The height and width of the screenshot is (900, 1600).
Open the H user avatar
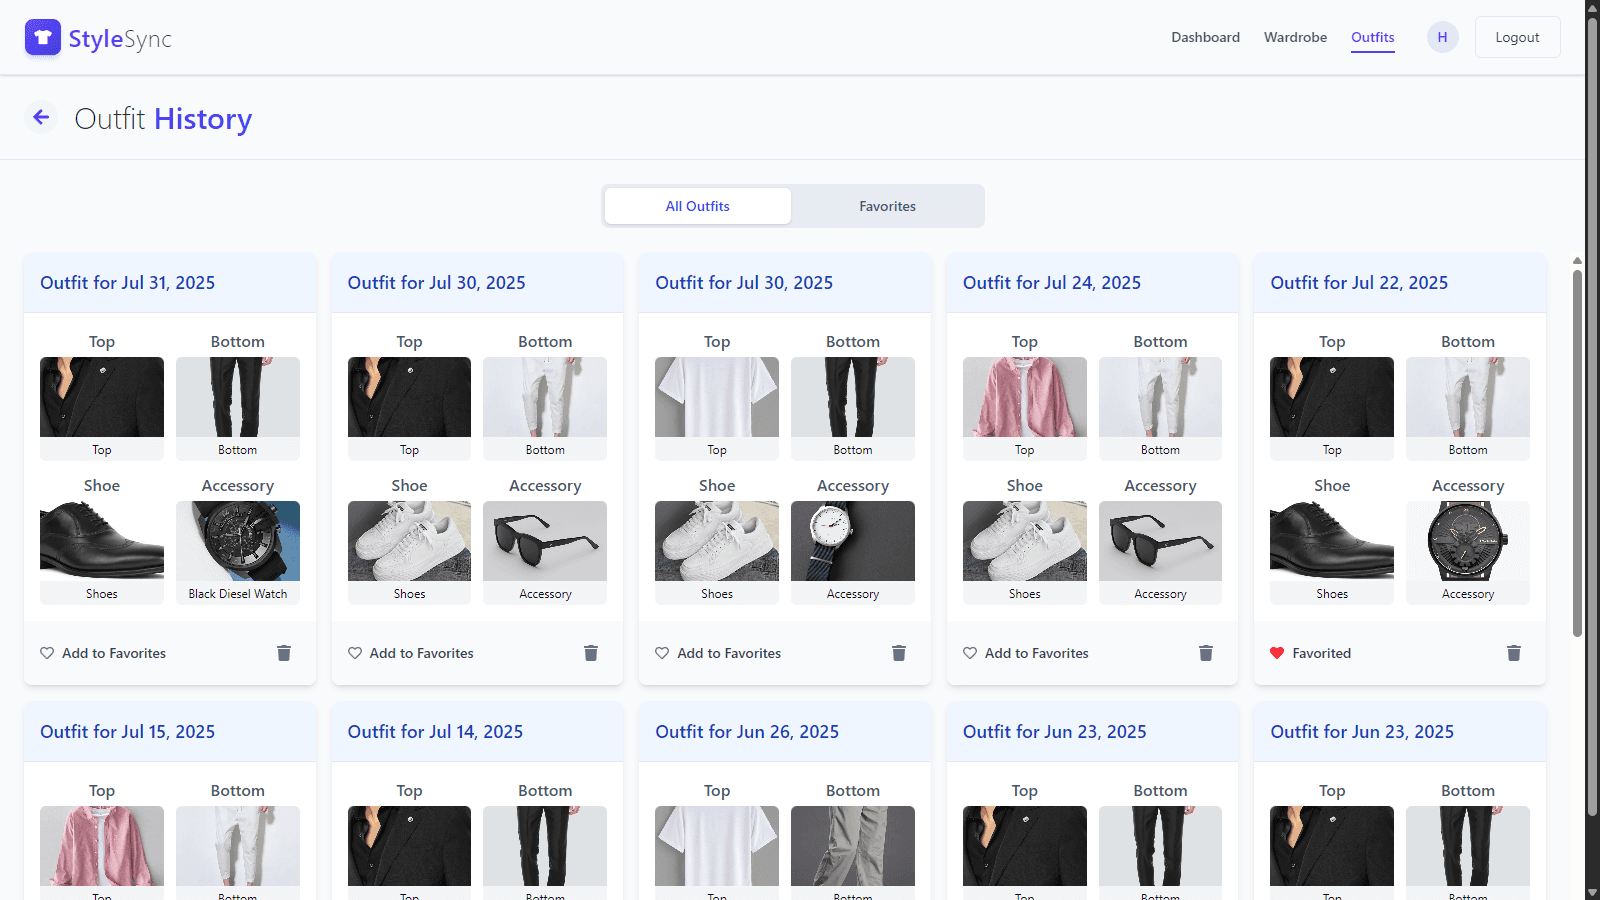(1442, 37)
